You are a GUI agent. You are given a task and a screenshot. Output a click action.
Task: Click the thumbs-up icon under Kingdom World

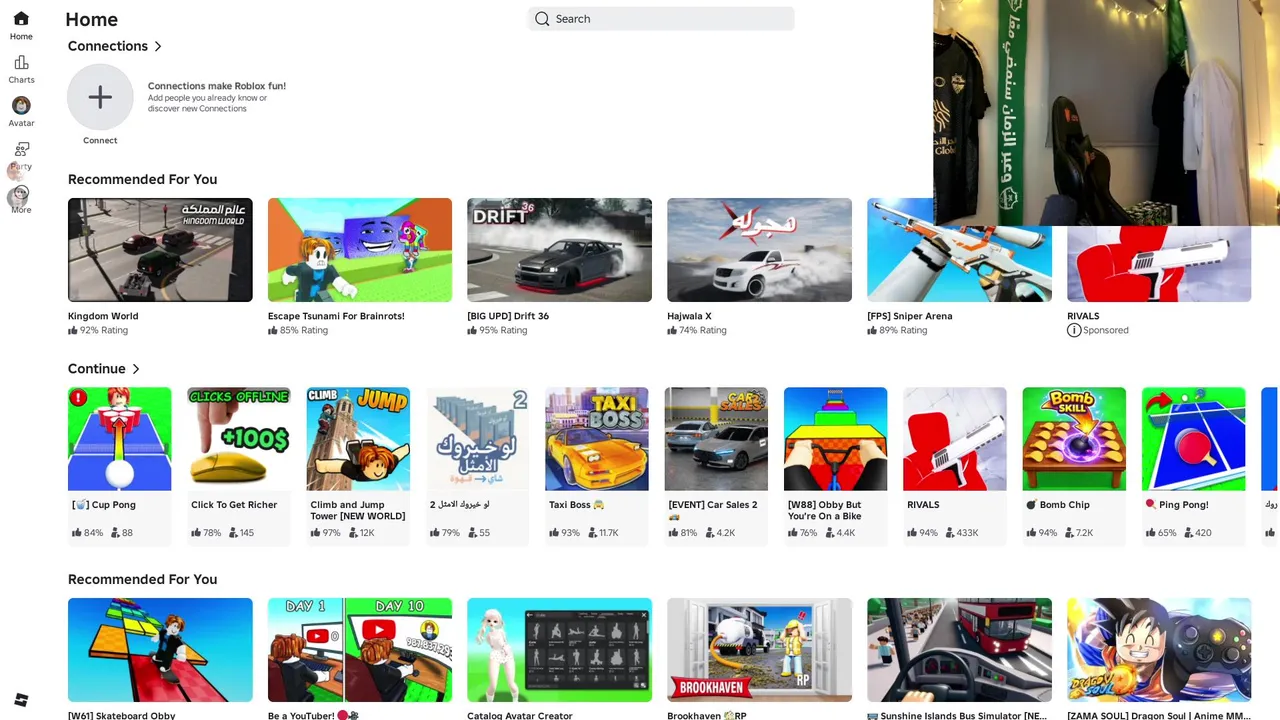(x=73, y=330)
